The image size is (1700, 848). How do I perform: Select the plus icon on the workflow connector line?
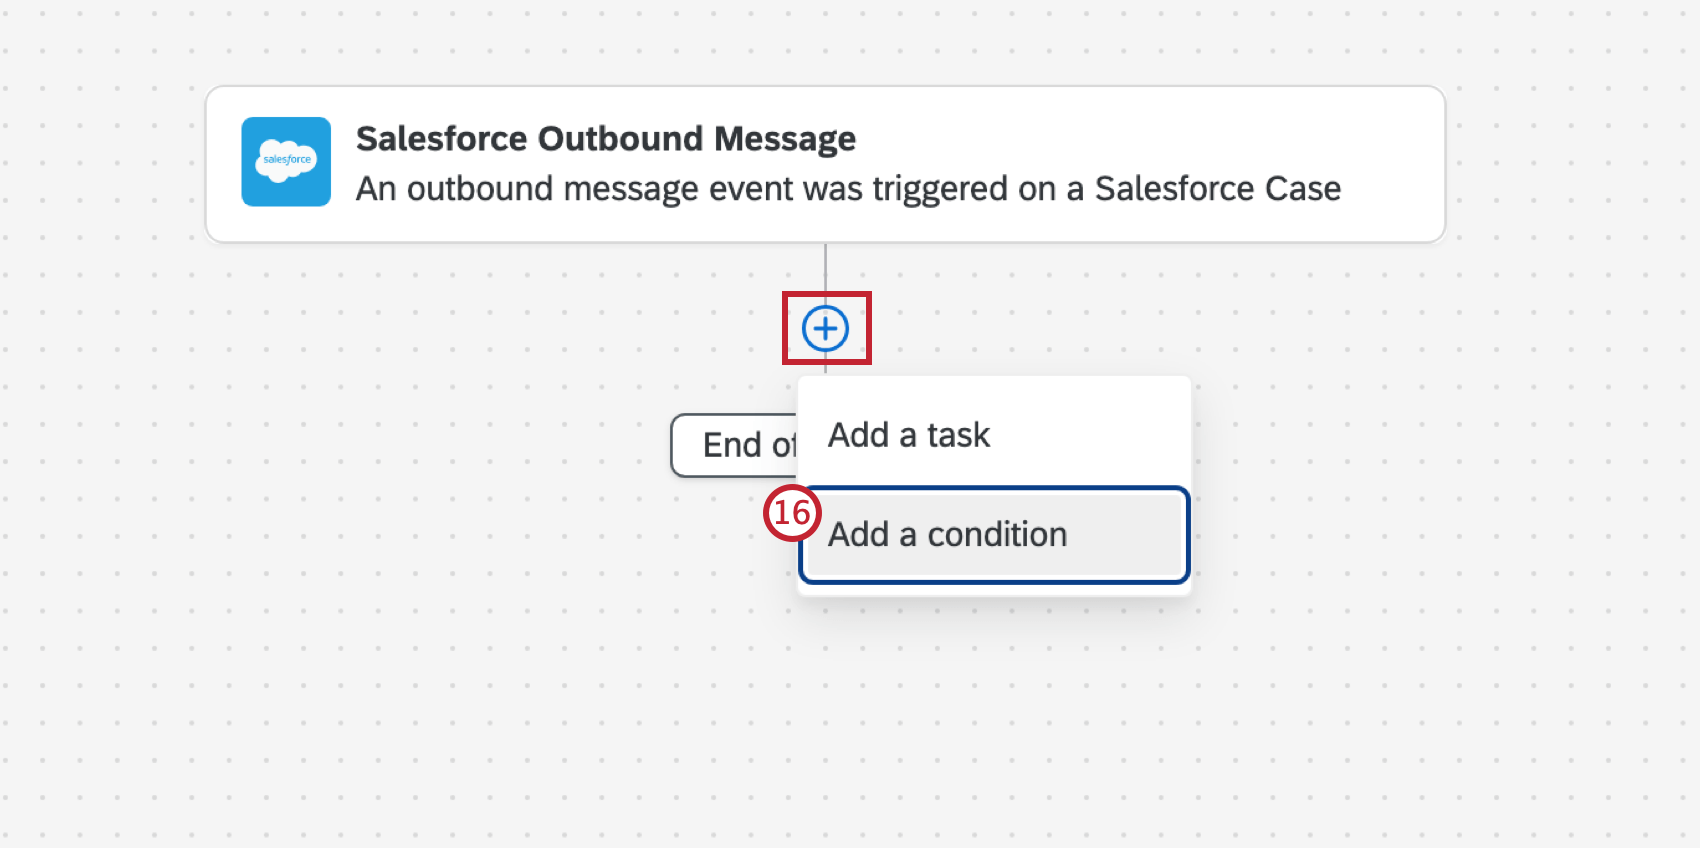[826, 328]
